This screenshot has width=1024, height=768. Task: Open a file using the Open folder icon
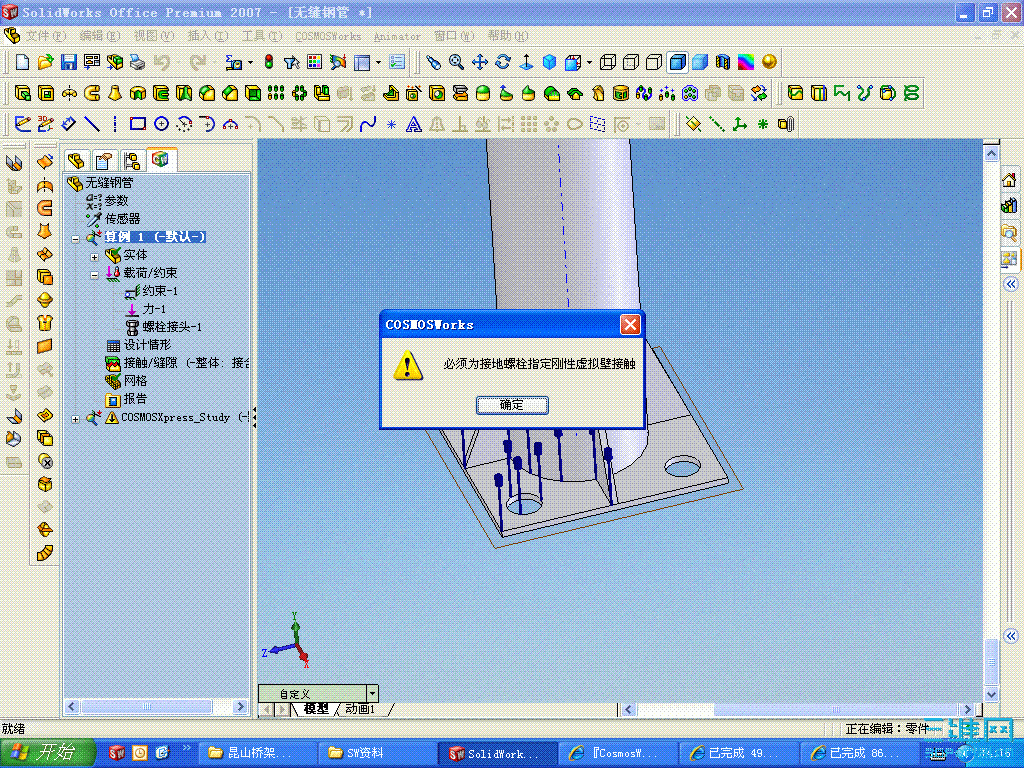pyautogui.click(x=45, y=62)
